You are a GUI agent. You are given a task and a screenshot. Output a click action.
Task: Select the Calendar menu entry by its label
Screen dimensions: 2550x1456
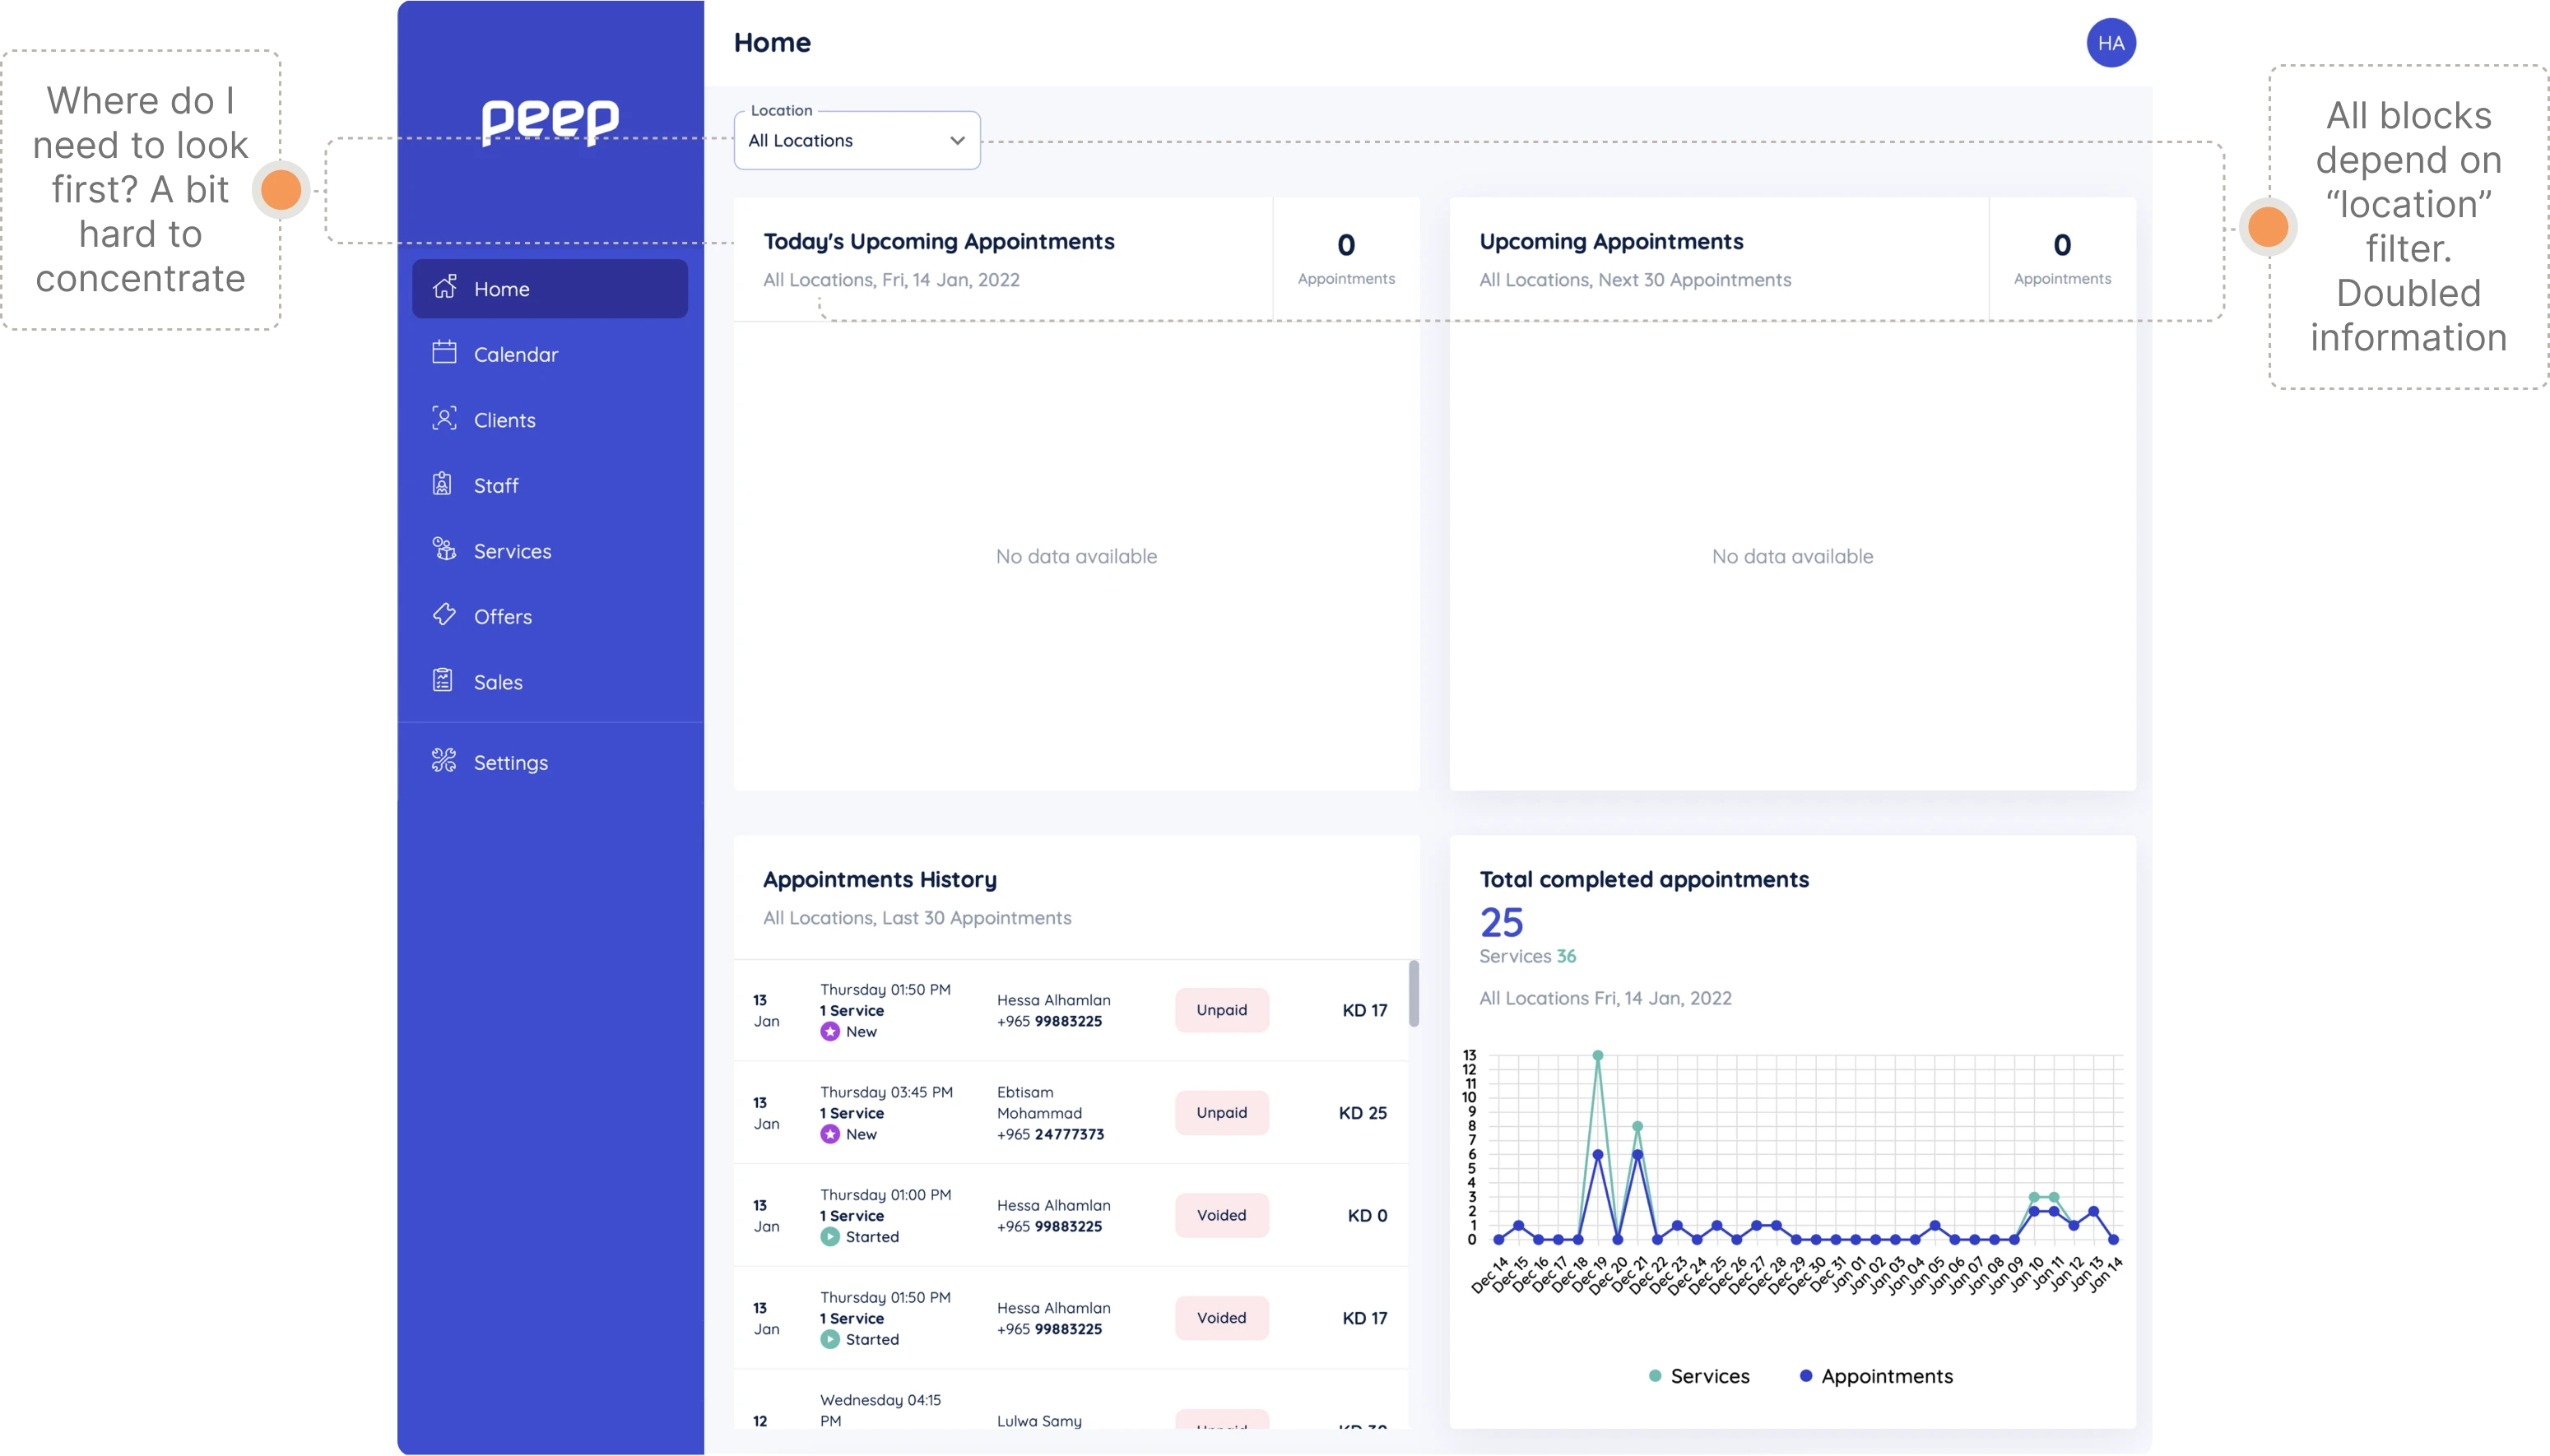tap(516, 353)
